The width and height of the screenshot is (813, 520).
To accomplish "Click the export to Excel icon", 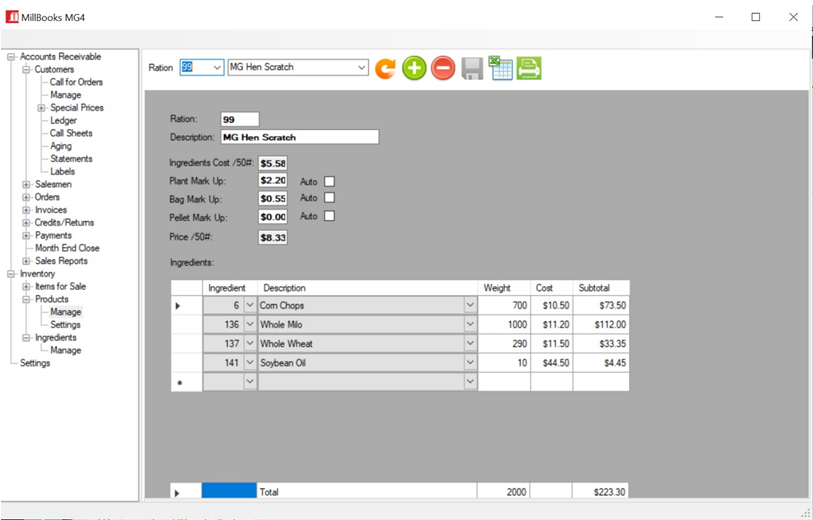I will point(500,68).
